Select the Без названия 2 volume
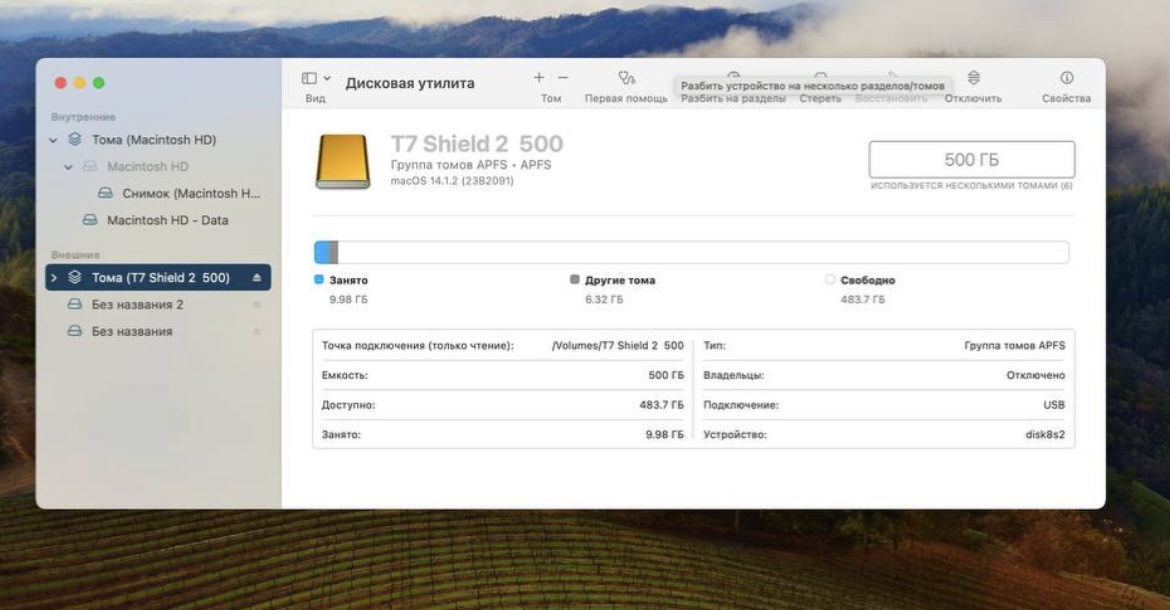Viewport: 1170px width, 610px height. (137, 304)
